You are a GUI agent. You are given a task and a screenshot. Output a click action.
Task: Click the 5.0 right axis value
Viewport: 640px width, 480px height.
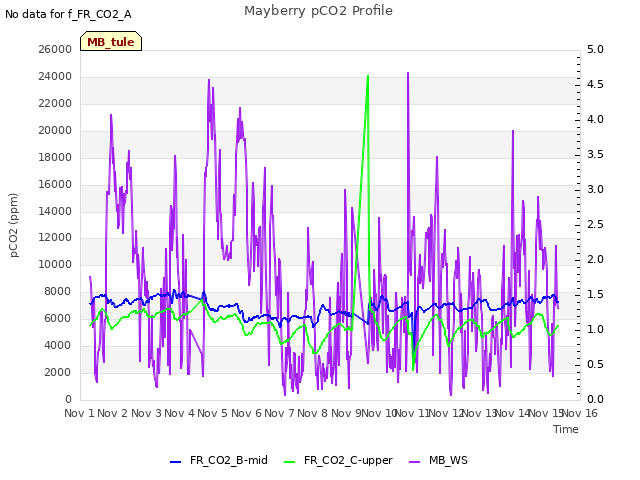[595, 49]
